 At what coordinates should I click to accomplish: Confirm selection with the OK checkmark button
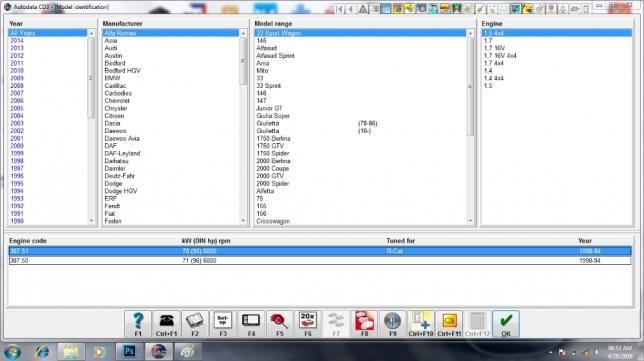(x=506, y=324)
